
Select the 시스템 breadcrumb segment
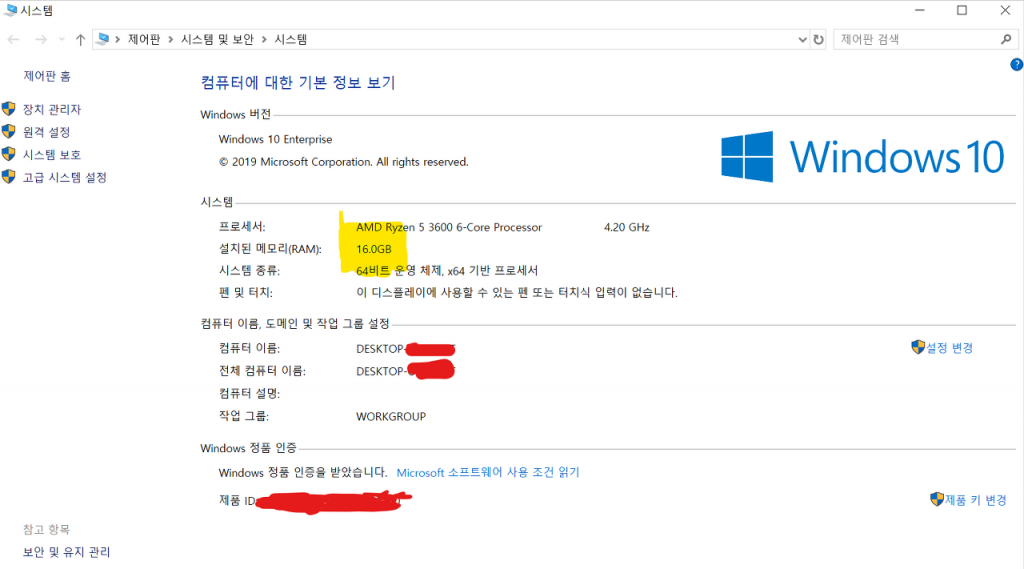coord(291,39)
